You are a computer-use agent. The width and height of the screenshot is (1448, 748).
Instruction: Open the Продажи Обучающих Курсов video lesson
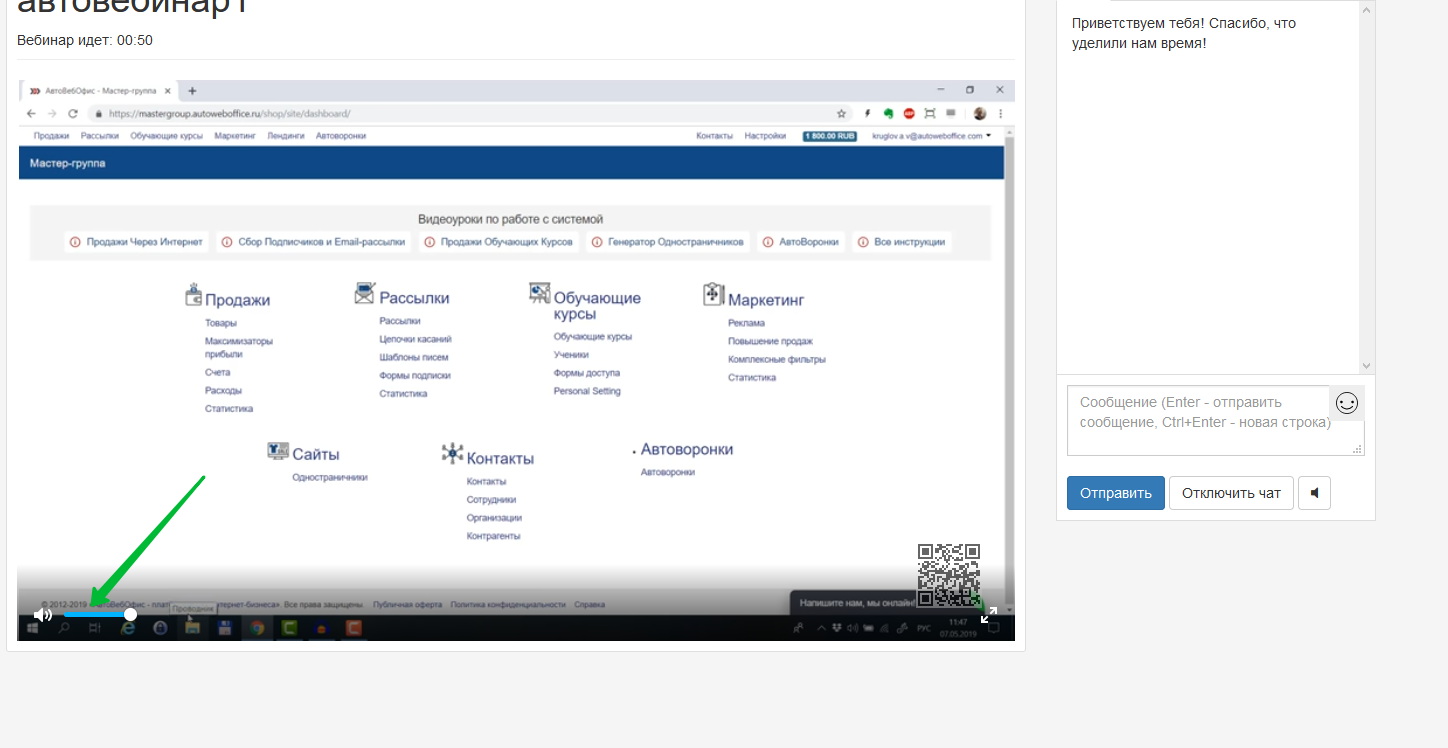tap(498, 242)
